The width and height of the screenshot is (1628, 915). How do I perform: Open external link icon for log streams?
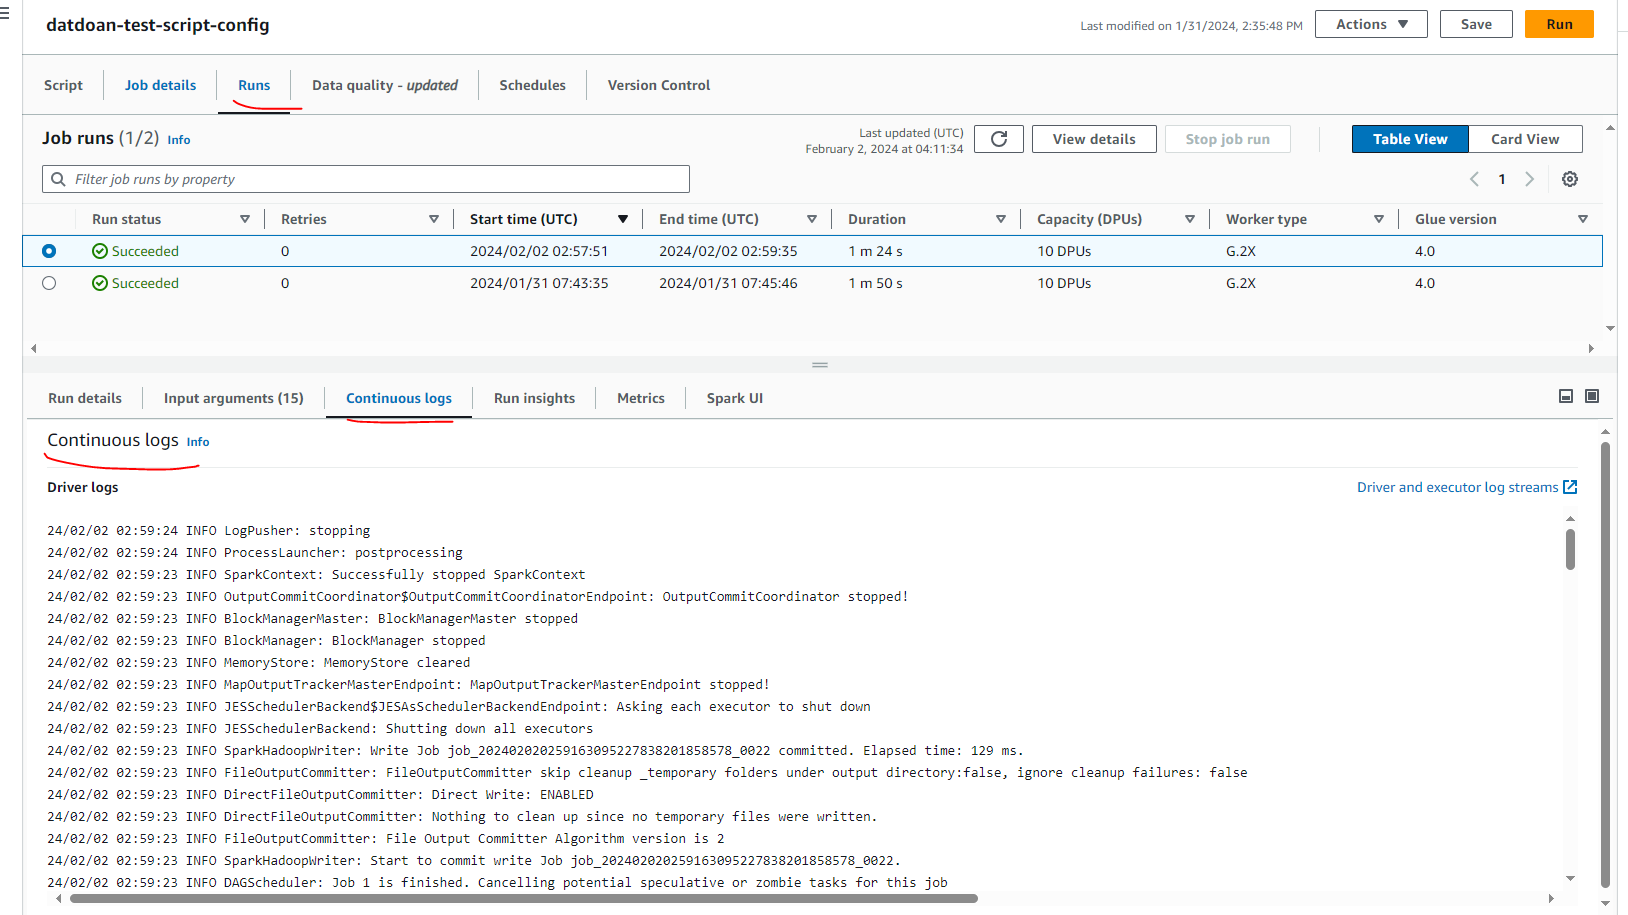1570,487
